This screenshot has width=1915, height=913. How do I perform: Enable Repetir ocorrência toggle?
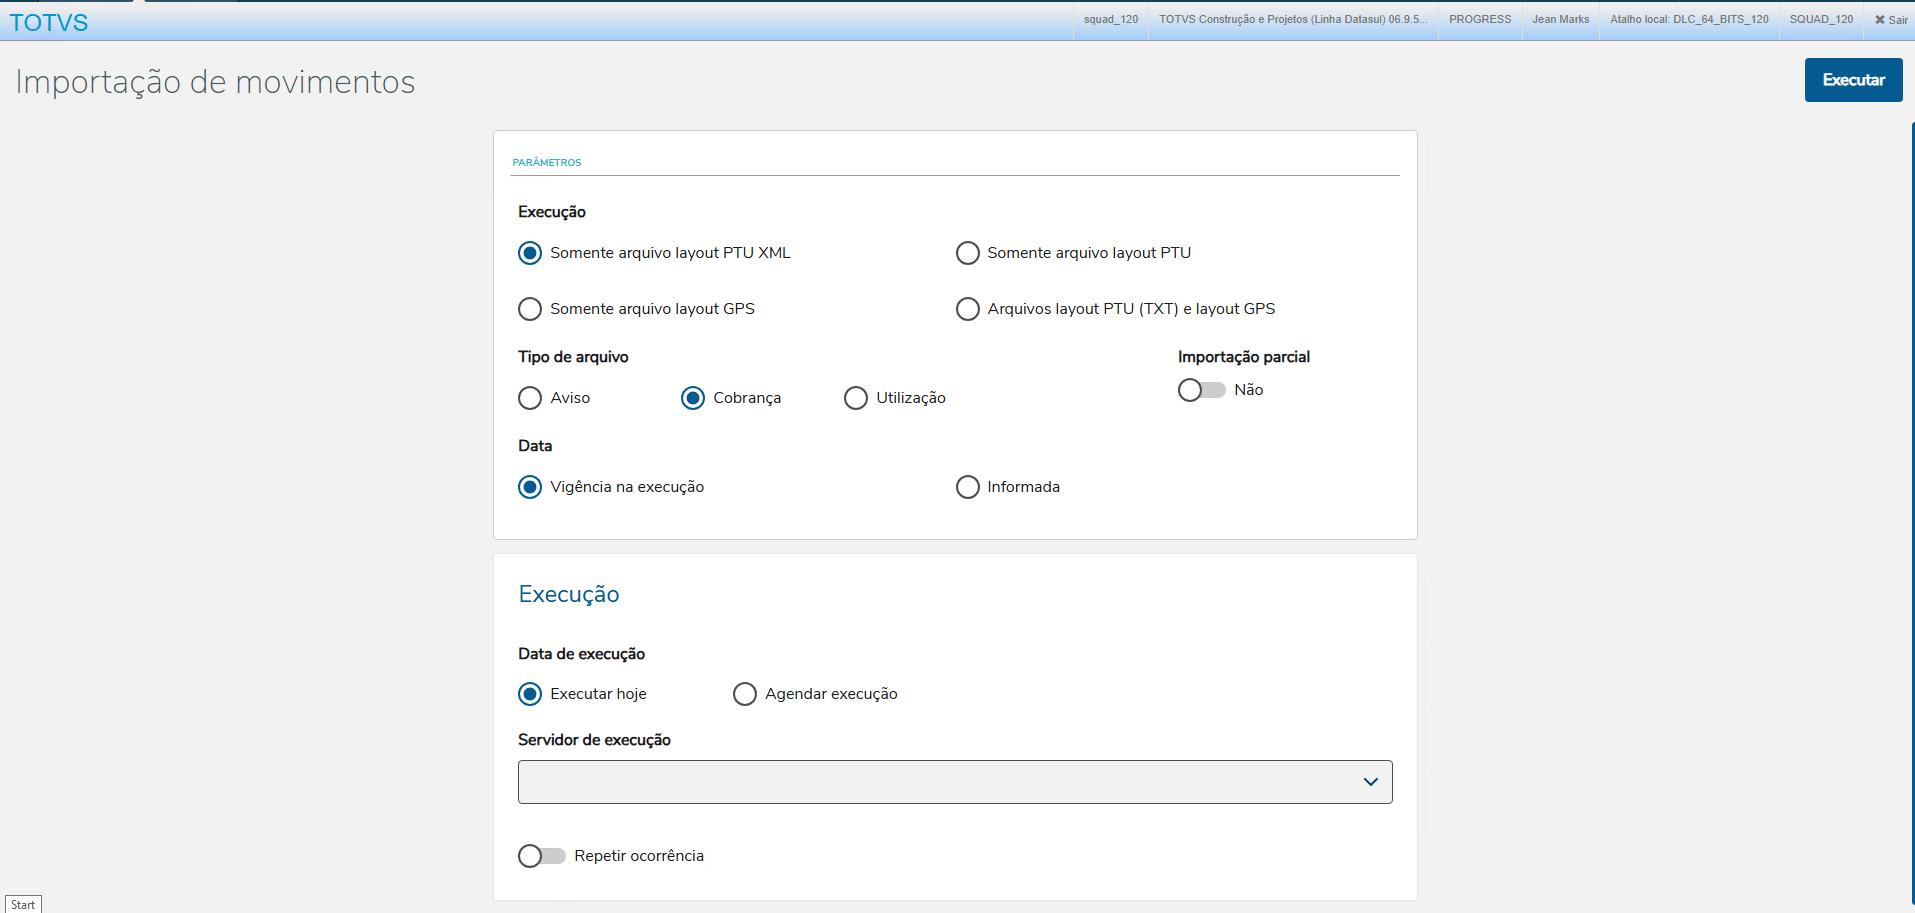point(542,856)
